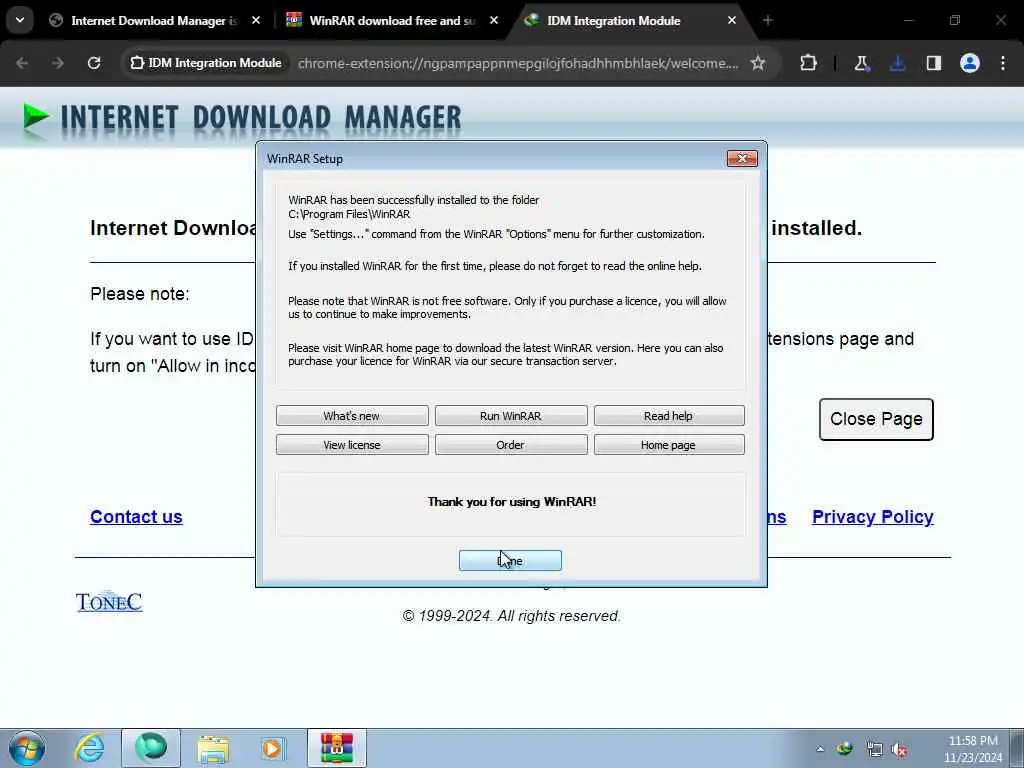Click the green IDM logo arrow

pos(36,118)
